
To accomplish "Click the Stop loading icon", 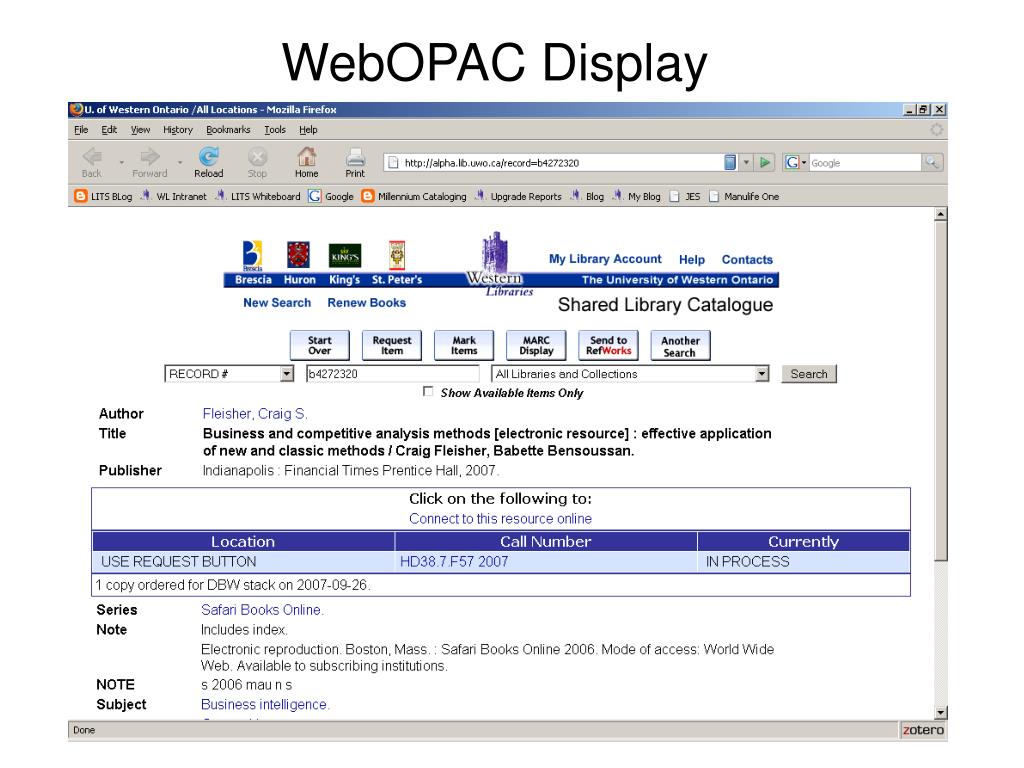I will (257, 157).
